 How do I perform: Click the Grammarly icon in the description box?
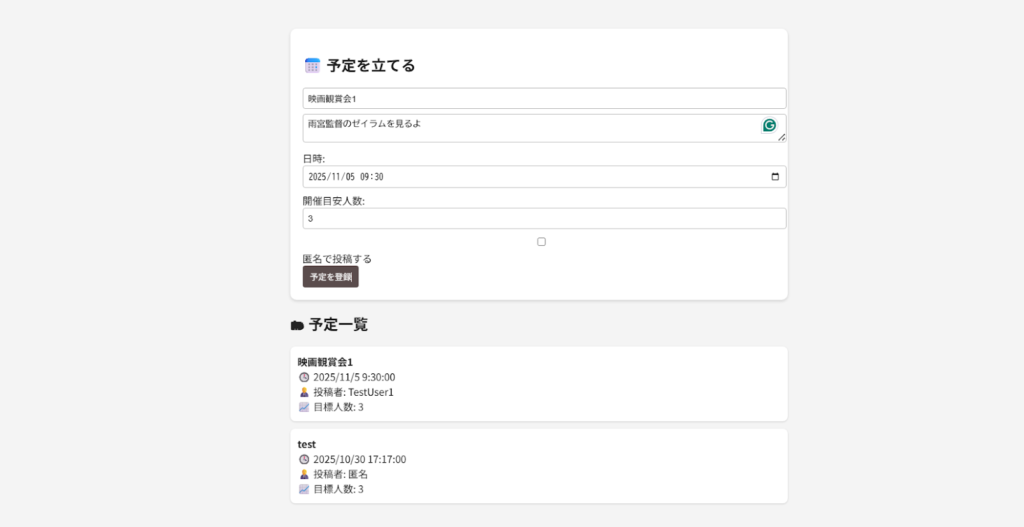tap(769, 125)
